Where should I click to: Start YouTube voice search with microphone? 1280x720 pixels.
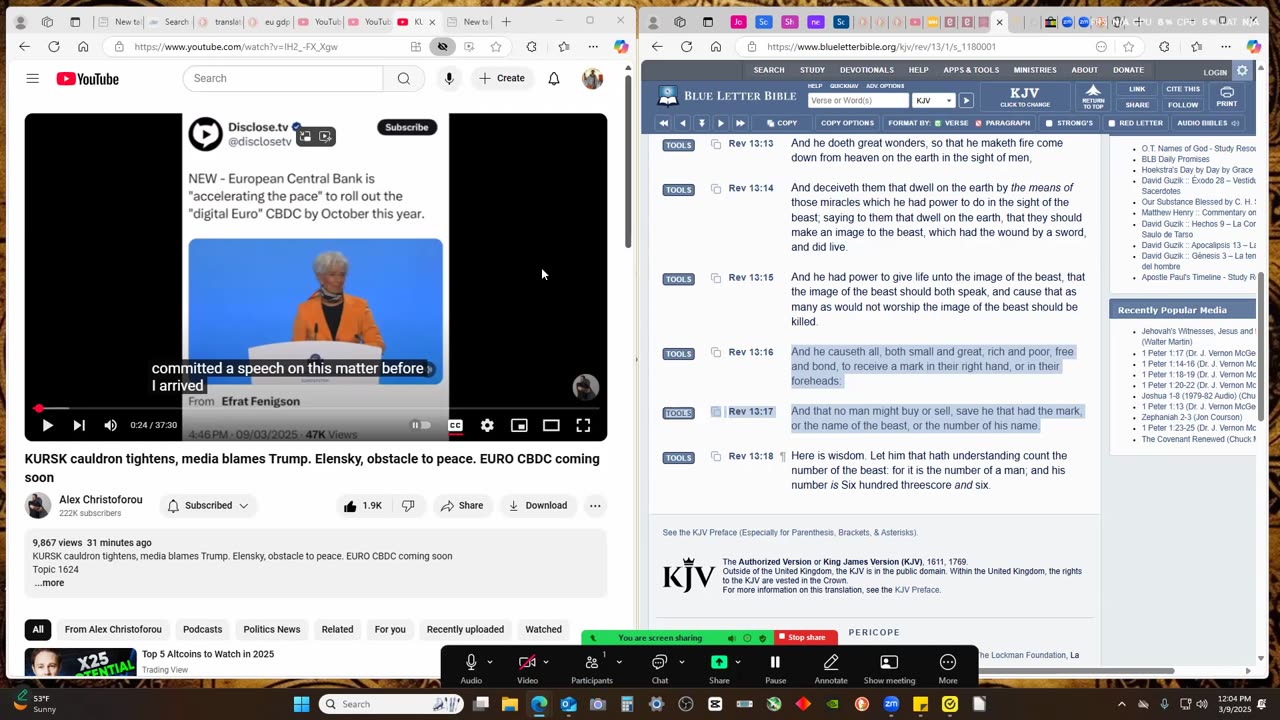449,78
